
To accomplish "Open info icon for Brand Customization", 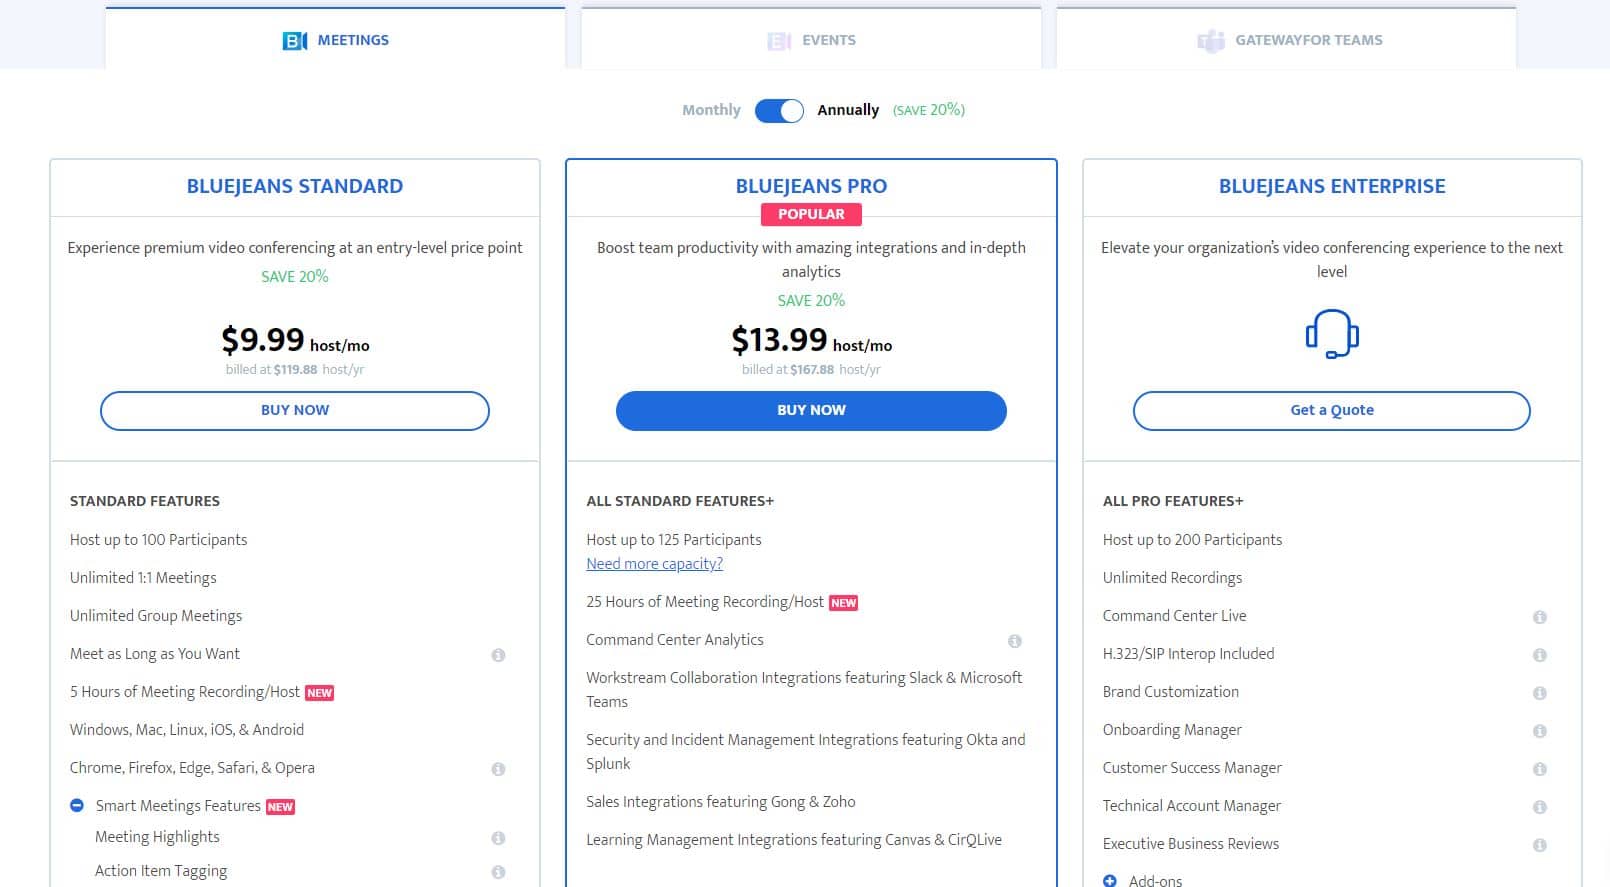I will [1540, 693].
